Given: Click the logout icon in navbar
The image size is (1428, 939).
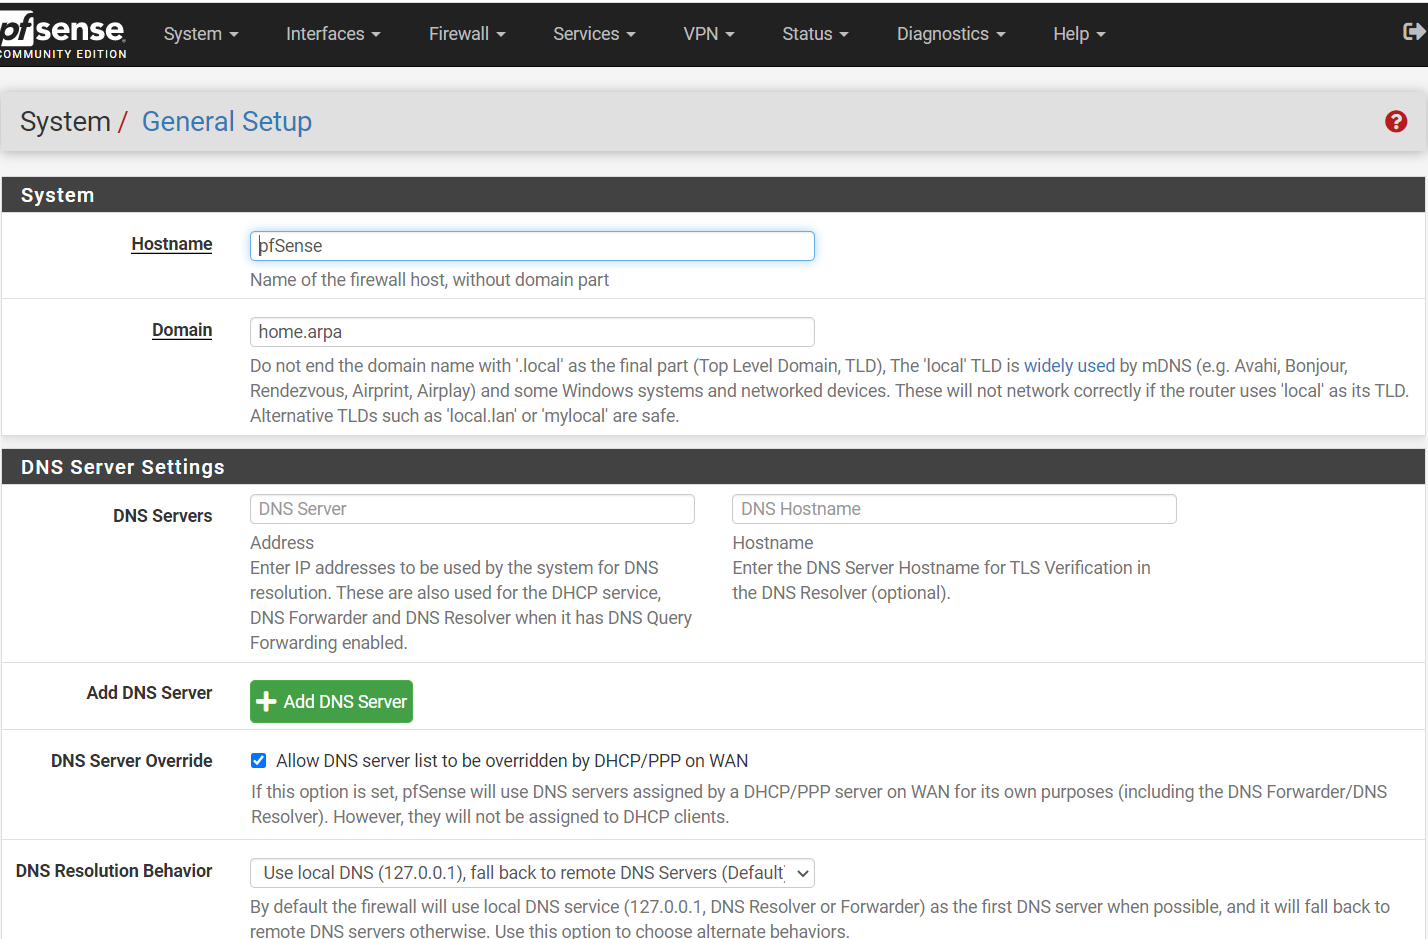Looking at the screenshot, I should (1414, 33).
